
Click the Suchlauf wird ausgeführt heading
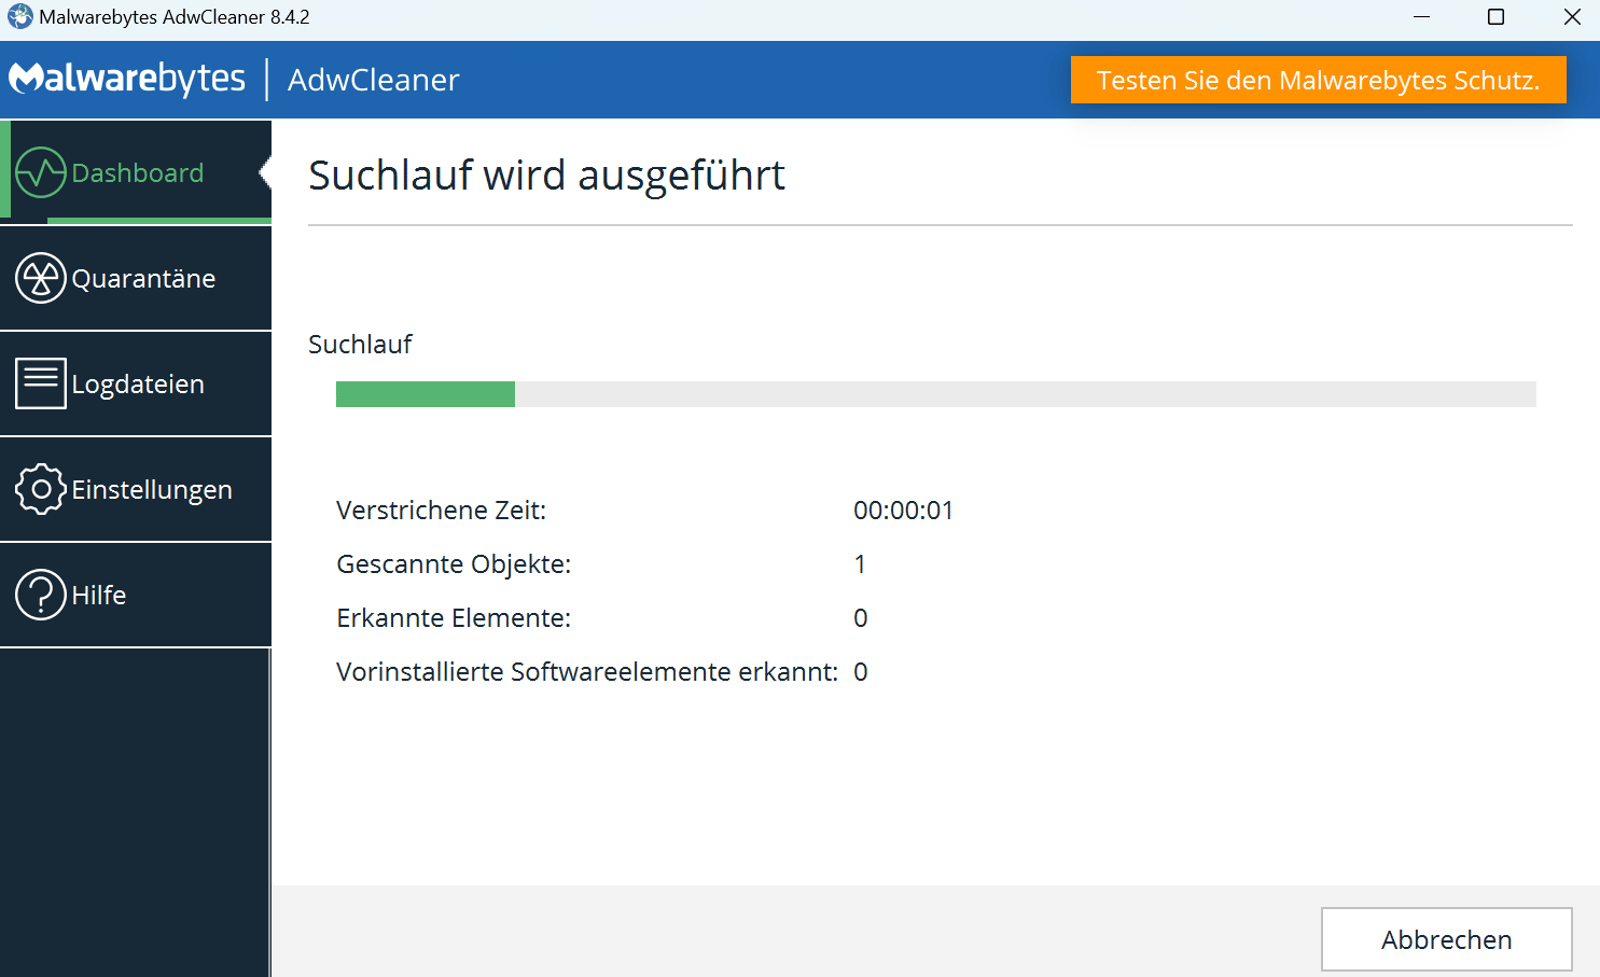(547, 175)
